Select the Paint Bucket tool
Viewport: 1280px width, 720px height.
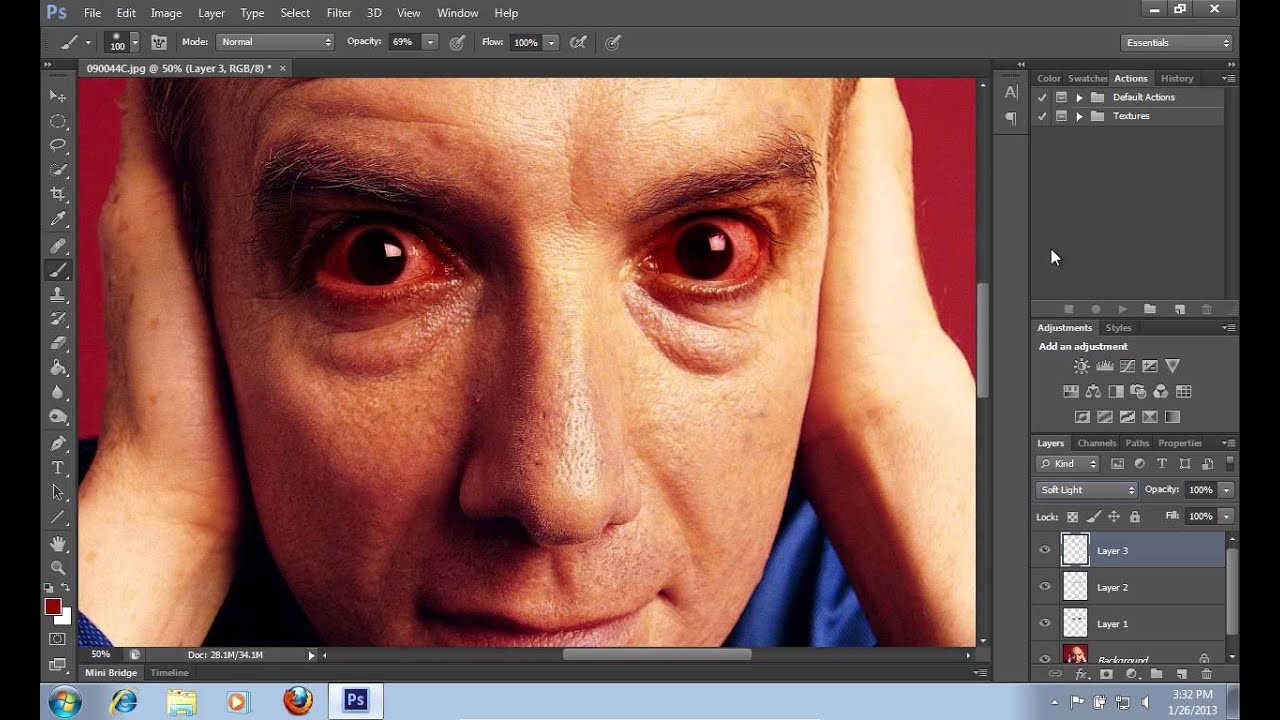coord(58,368)
